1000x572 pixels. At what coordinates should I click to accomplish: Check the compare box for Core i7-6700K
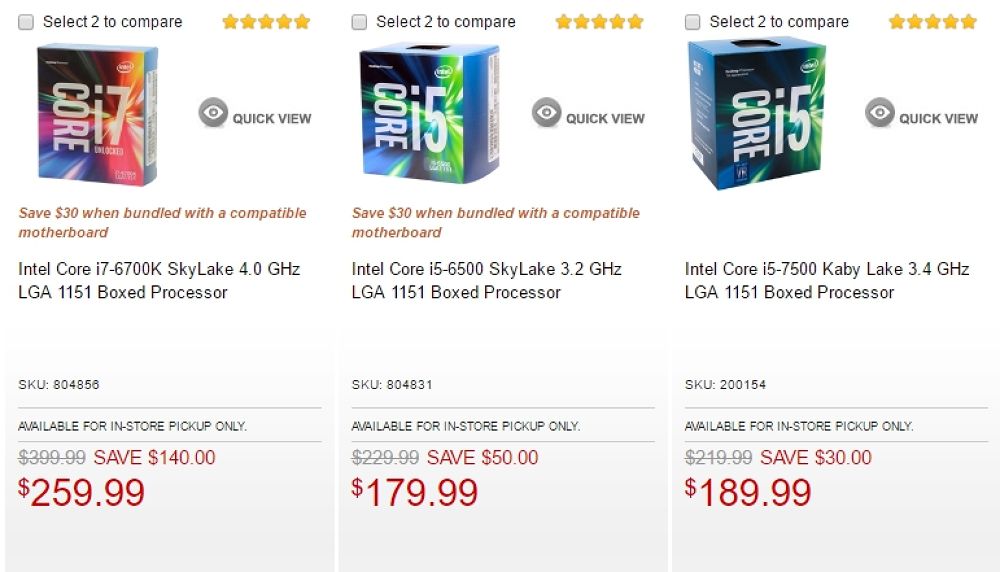pos(26,22)
